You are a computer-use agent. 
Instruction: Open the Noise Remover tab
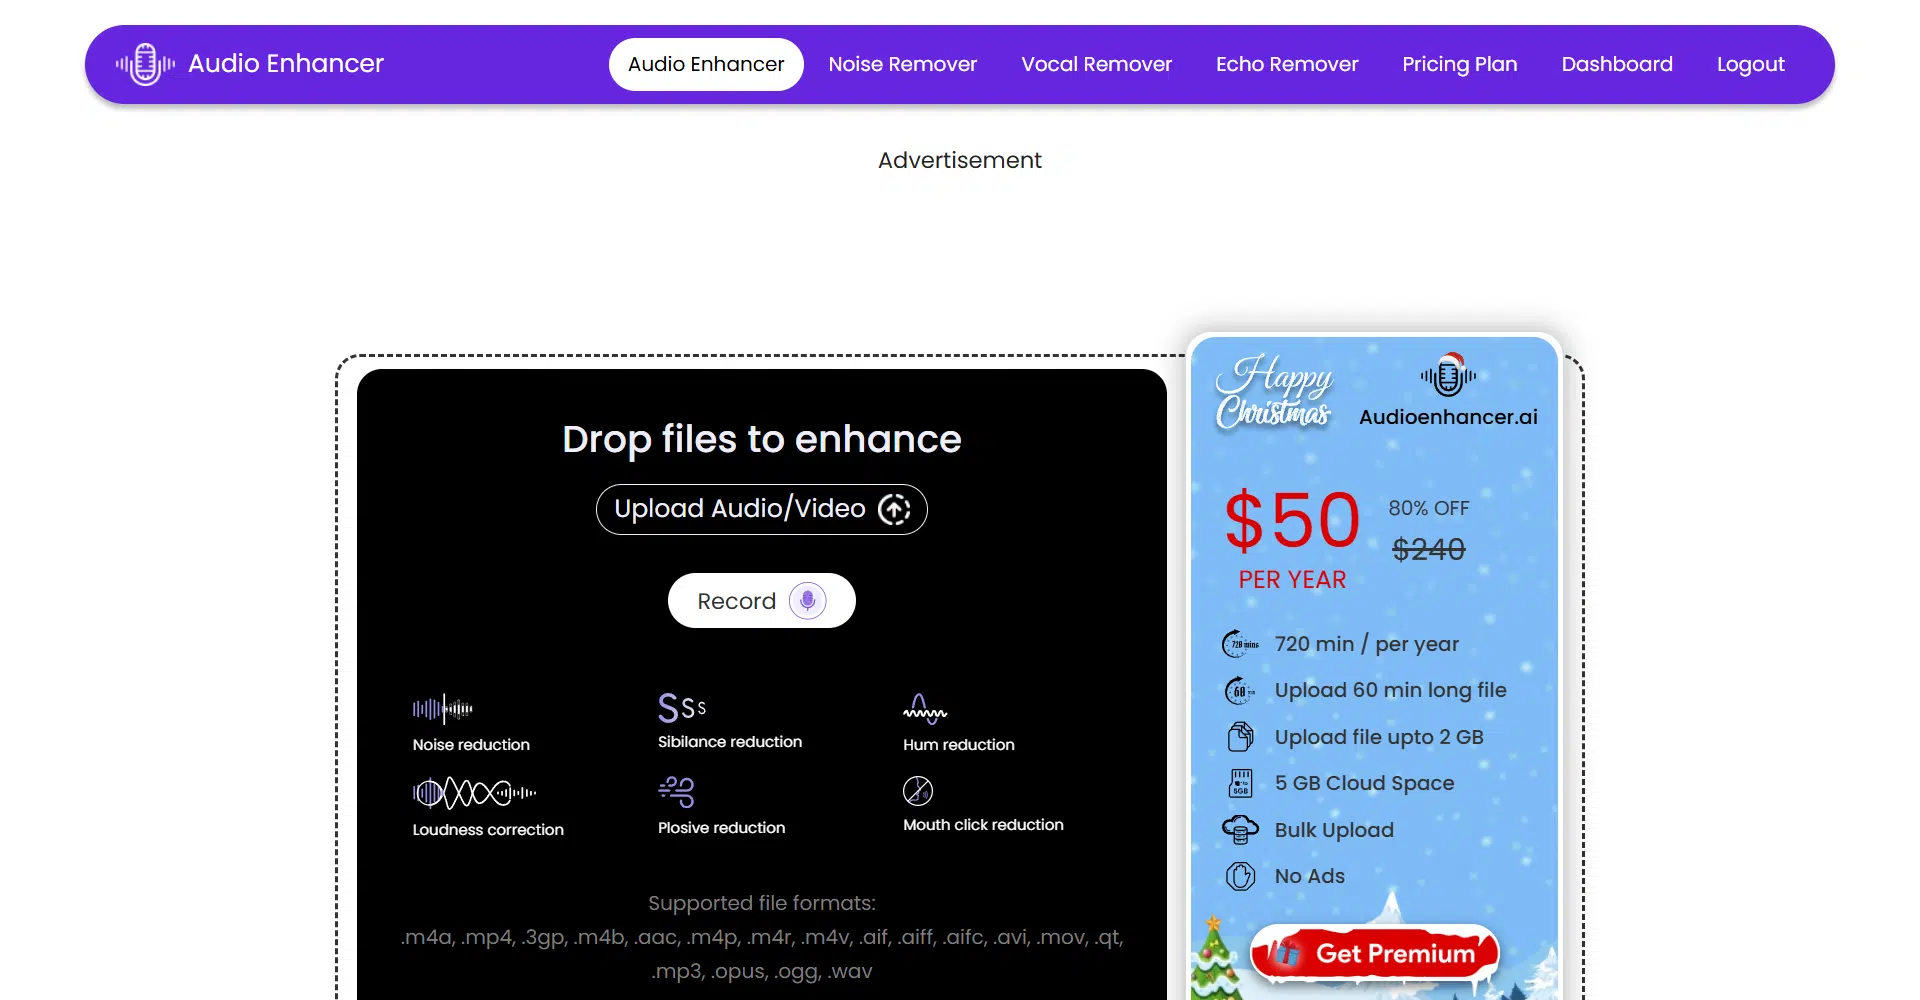coord(902,64)
